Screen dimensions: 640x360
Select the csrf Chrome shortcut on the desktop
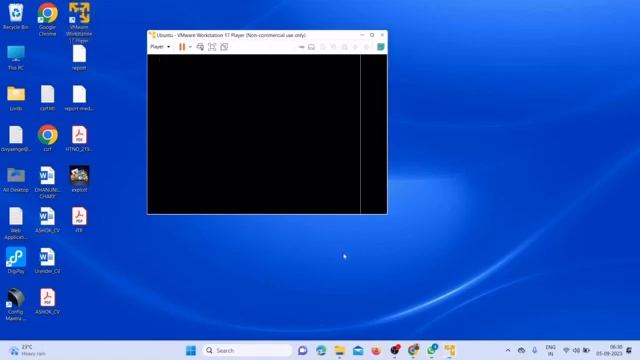coord(47,138)
